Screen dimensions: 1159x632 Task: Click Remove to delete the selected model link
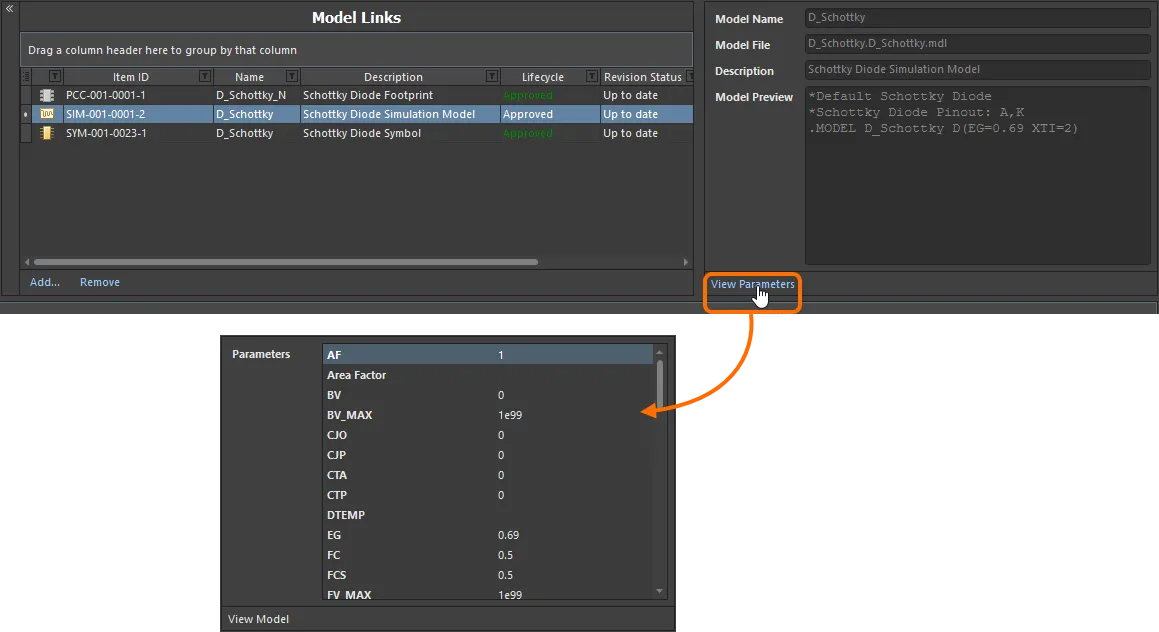[99, 282]
